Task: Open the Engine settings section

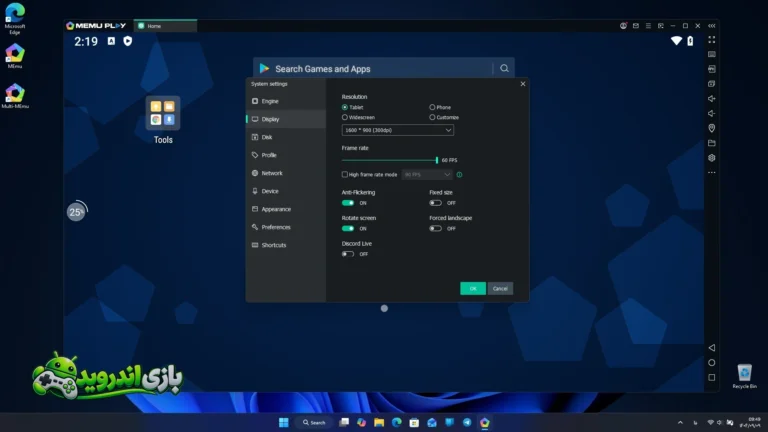Action: pyautogui.click(x=286, y=101)
